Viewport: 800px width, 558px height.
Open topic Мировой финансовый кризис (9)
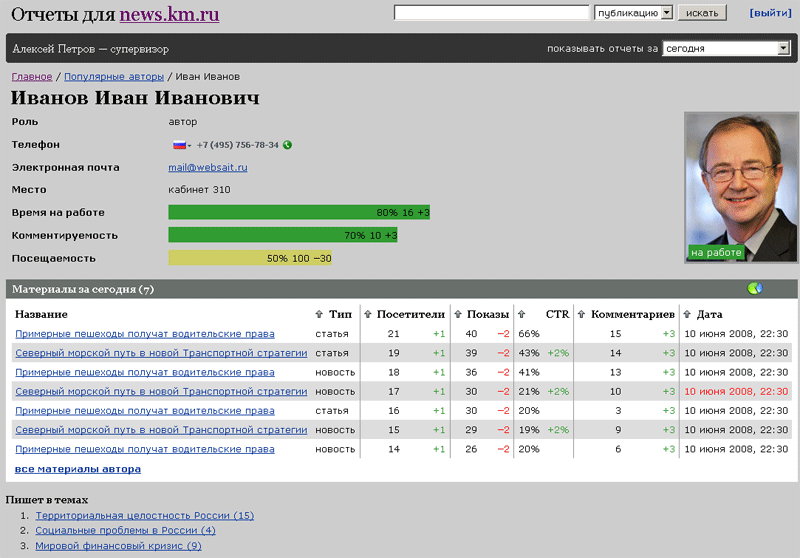click(118, 546)
